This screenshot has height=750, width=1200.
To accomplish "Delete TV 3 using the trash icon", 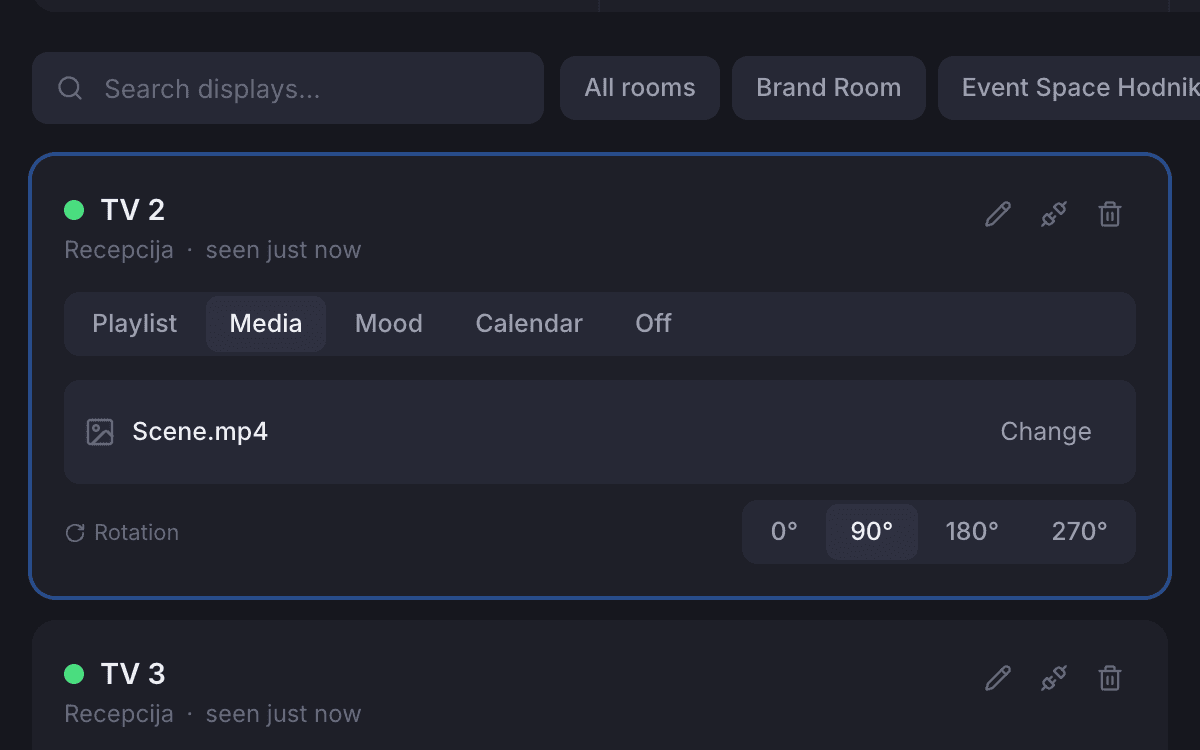I will click(1110, 678).
